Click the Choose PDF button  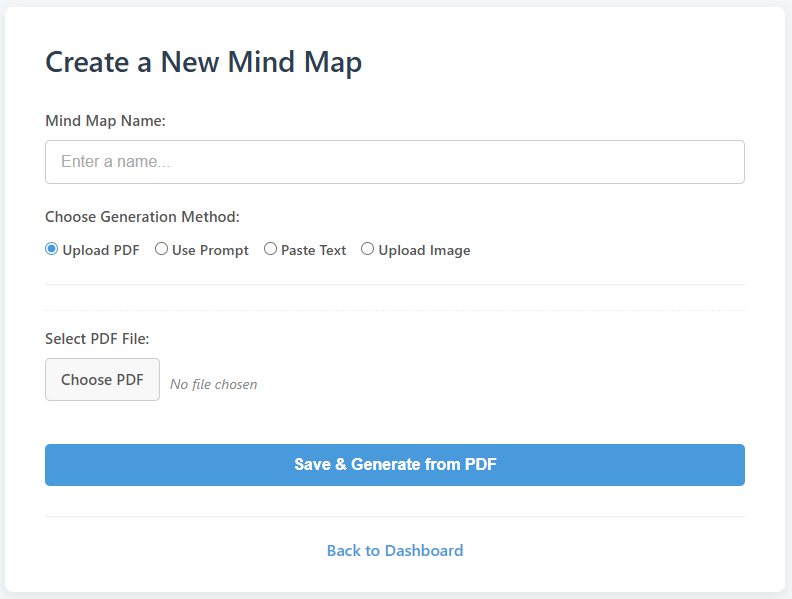point(103,380)
